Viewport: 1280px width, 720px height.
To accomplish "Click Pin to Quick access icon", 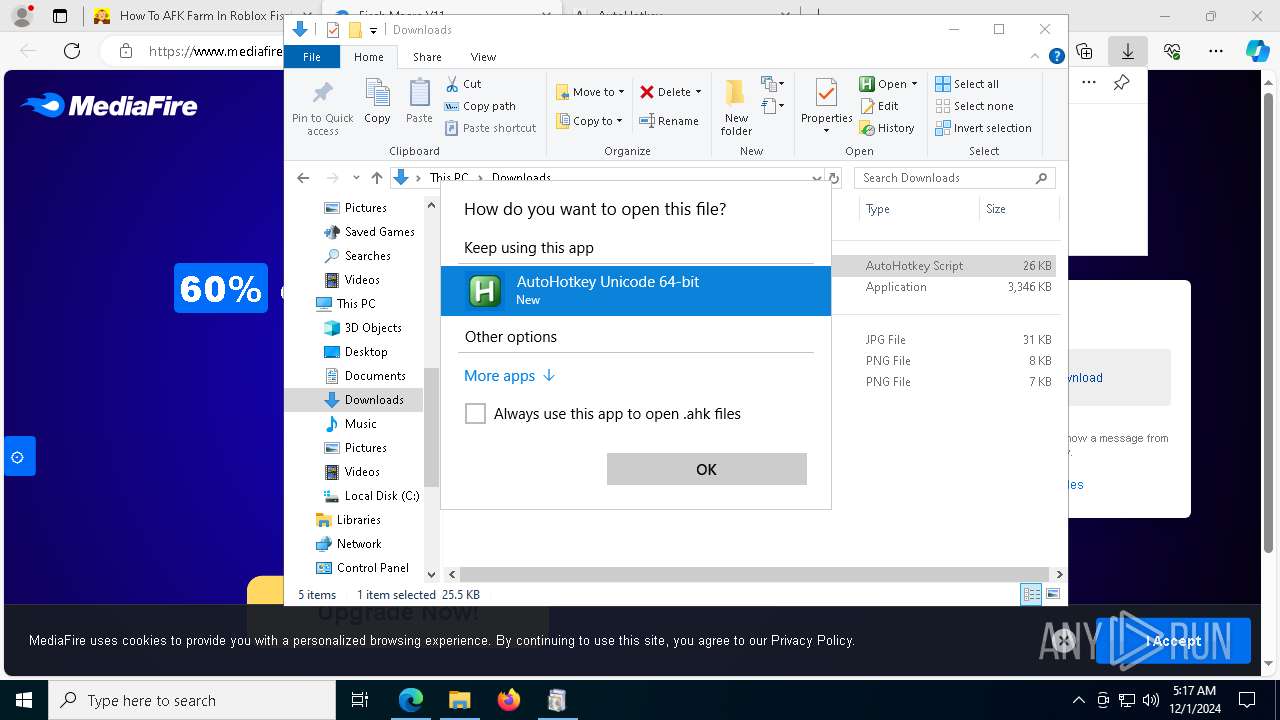I will point(322,108).
